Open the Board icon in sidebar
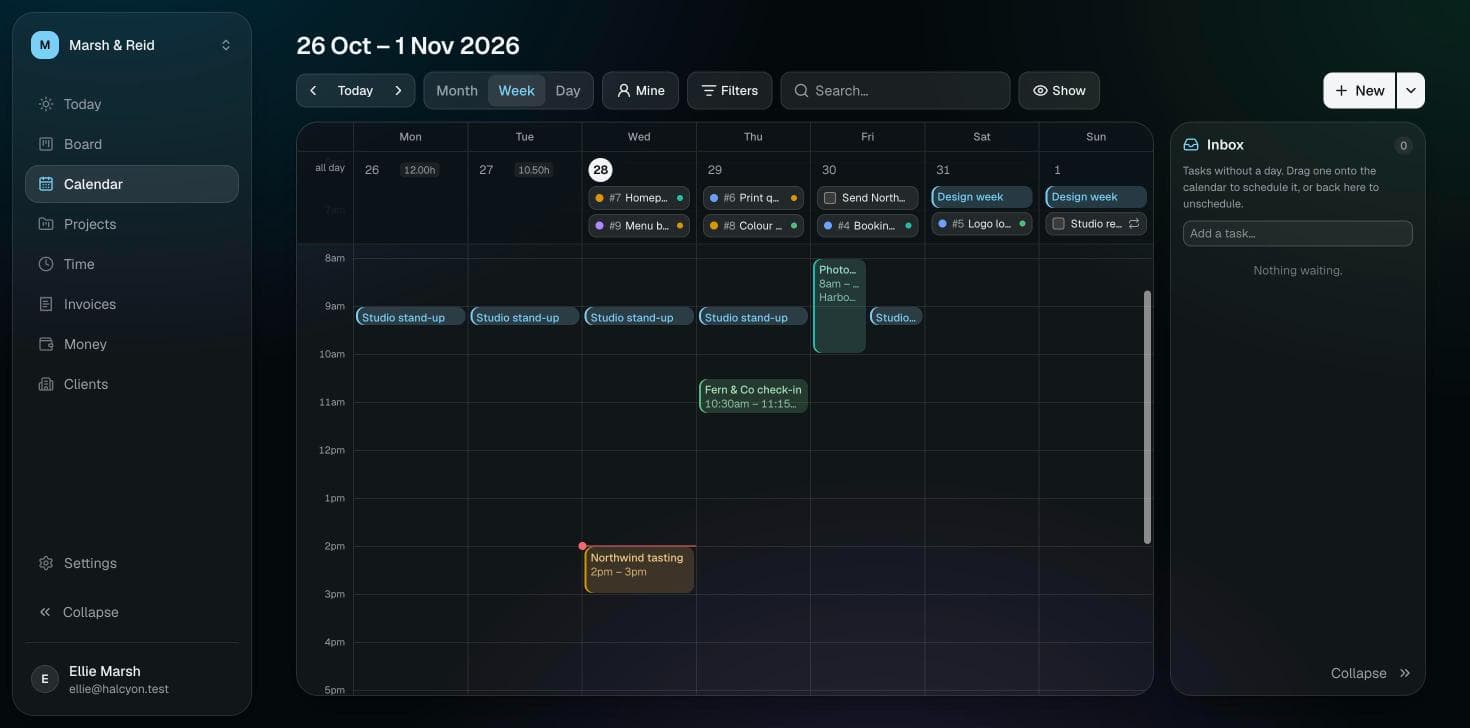The height and width of the screenshot is (728, 1470). point(45,144)
